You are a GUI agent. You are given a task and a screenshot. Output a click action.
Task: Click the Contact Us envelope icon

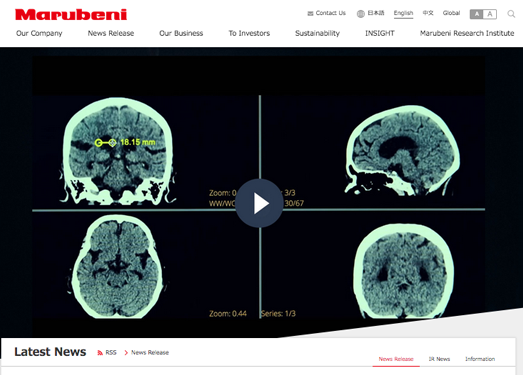tap(310, 13)
